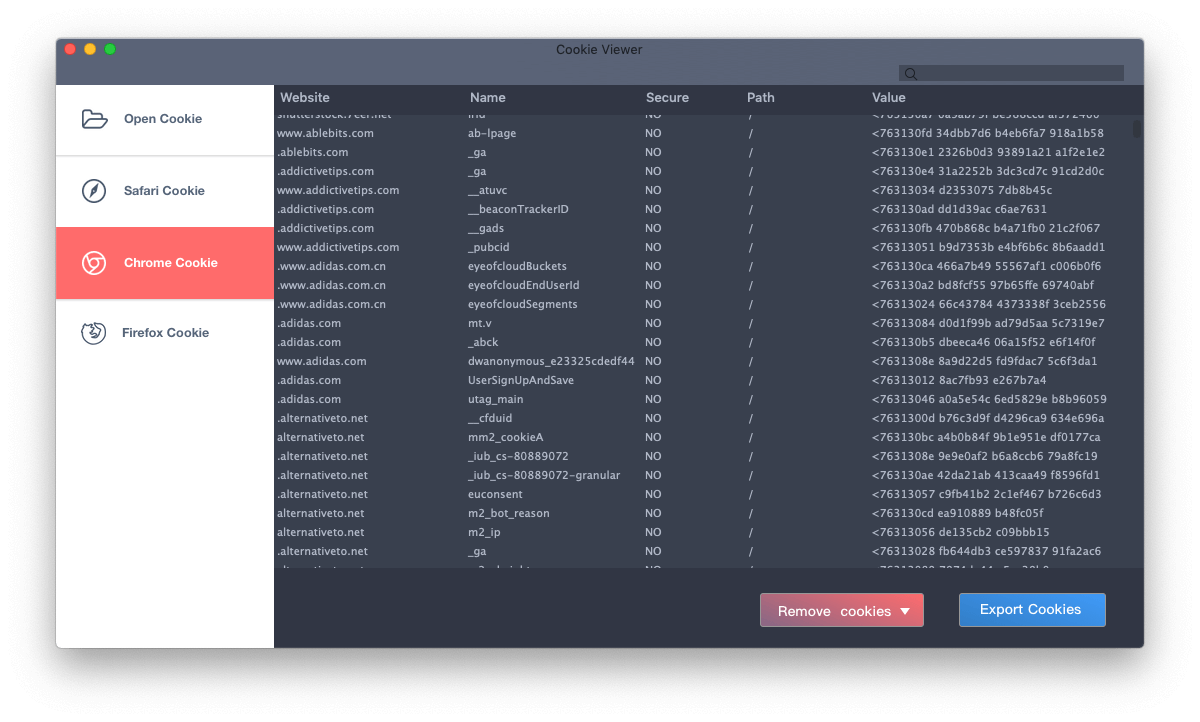Click the Cookie Viewer window title
This screenshot has height=722, width=1200.
coord(600,50)
